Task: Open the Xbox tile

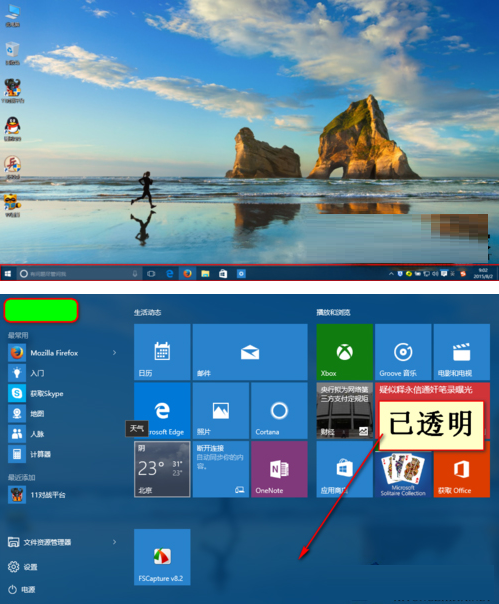Action: coord(344,352)
